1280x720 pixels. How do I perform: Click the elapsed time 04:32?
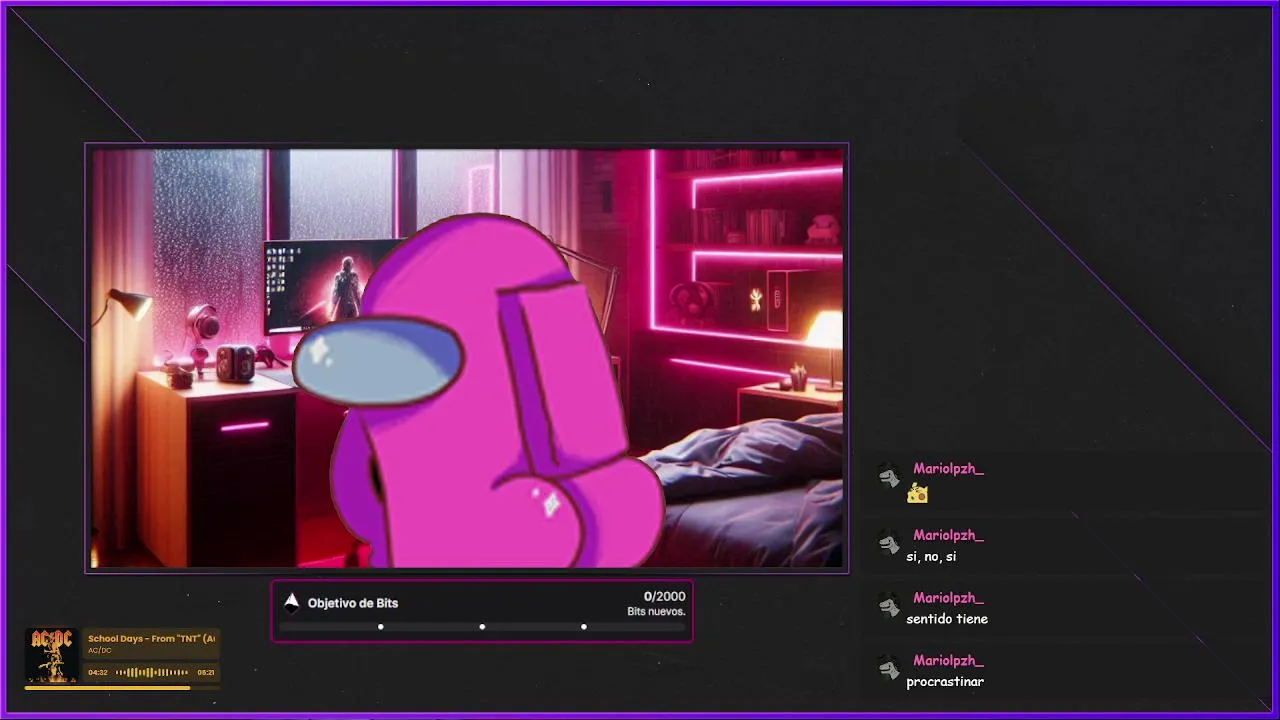[x=98, y=672]
